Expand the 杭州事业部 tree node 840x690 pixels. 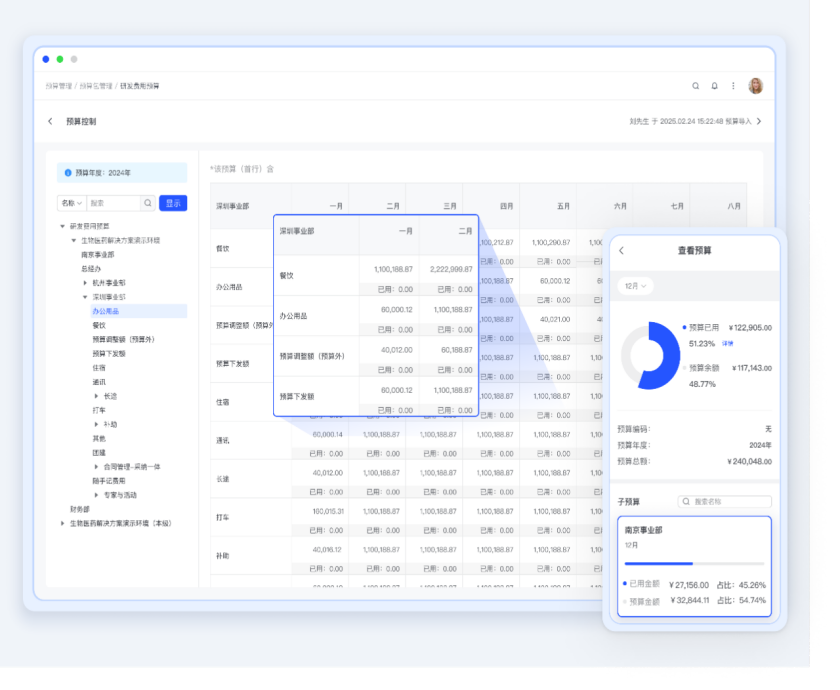click(x=85, y=283)
